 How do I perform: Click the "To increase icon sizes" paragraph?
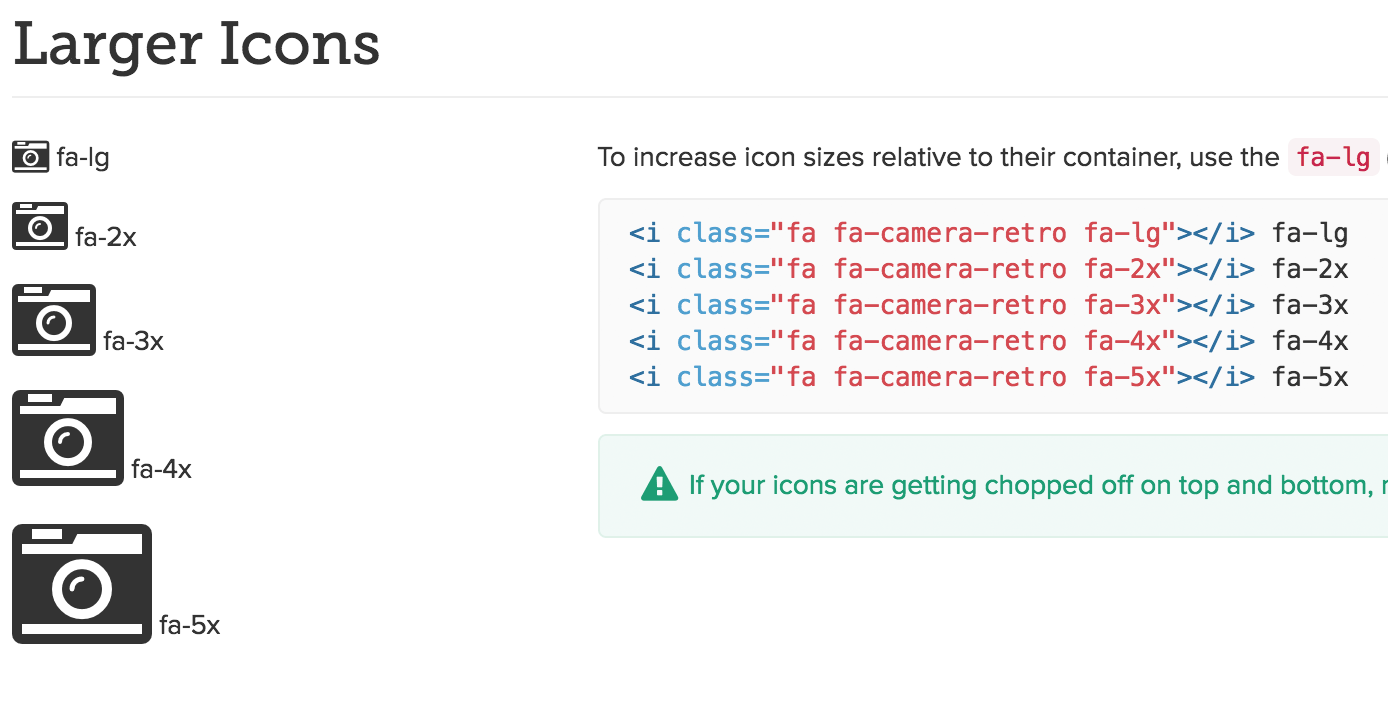click(x=938, y=158)
